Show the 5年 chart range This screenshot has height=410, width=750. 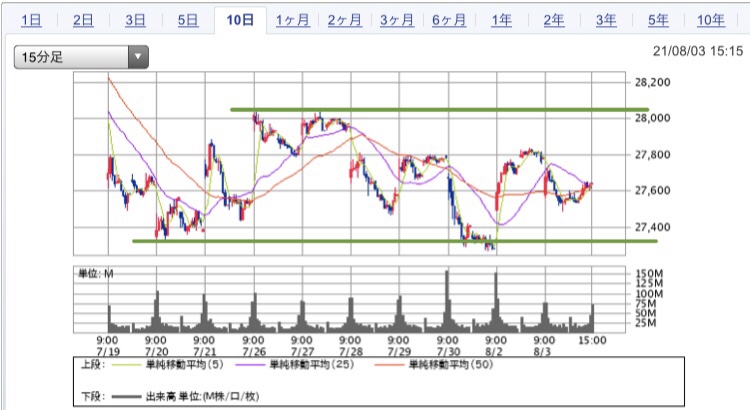tap(658, 20)
